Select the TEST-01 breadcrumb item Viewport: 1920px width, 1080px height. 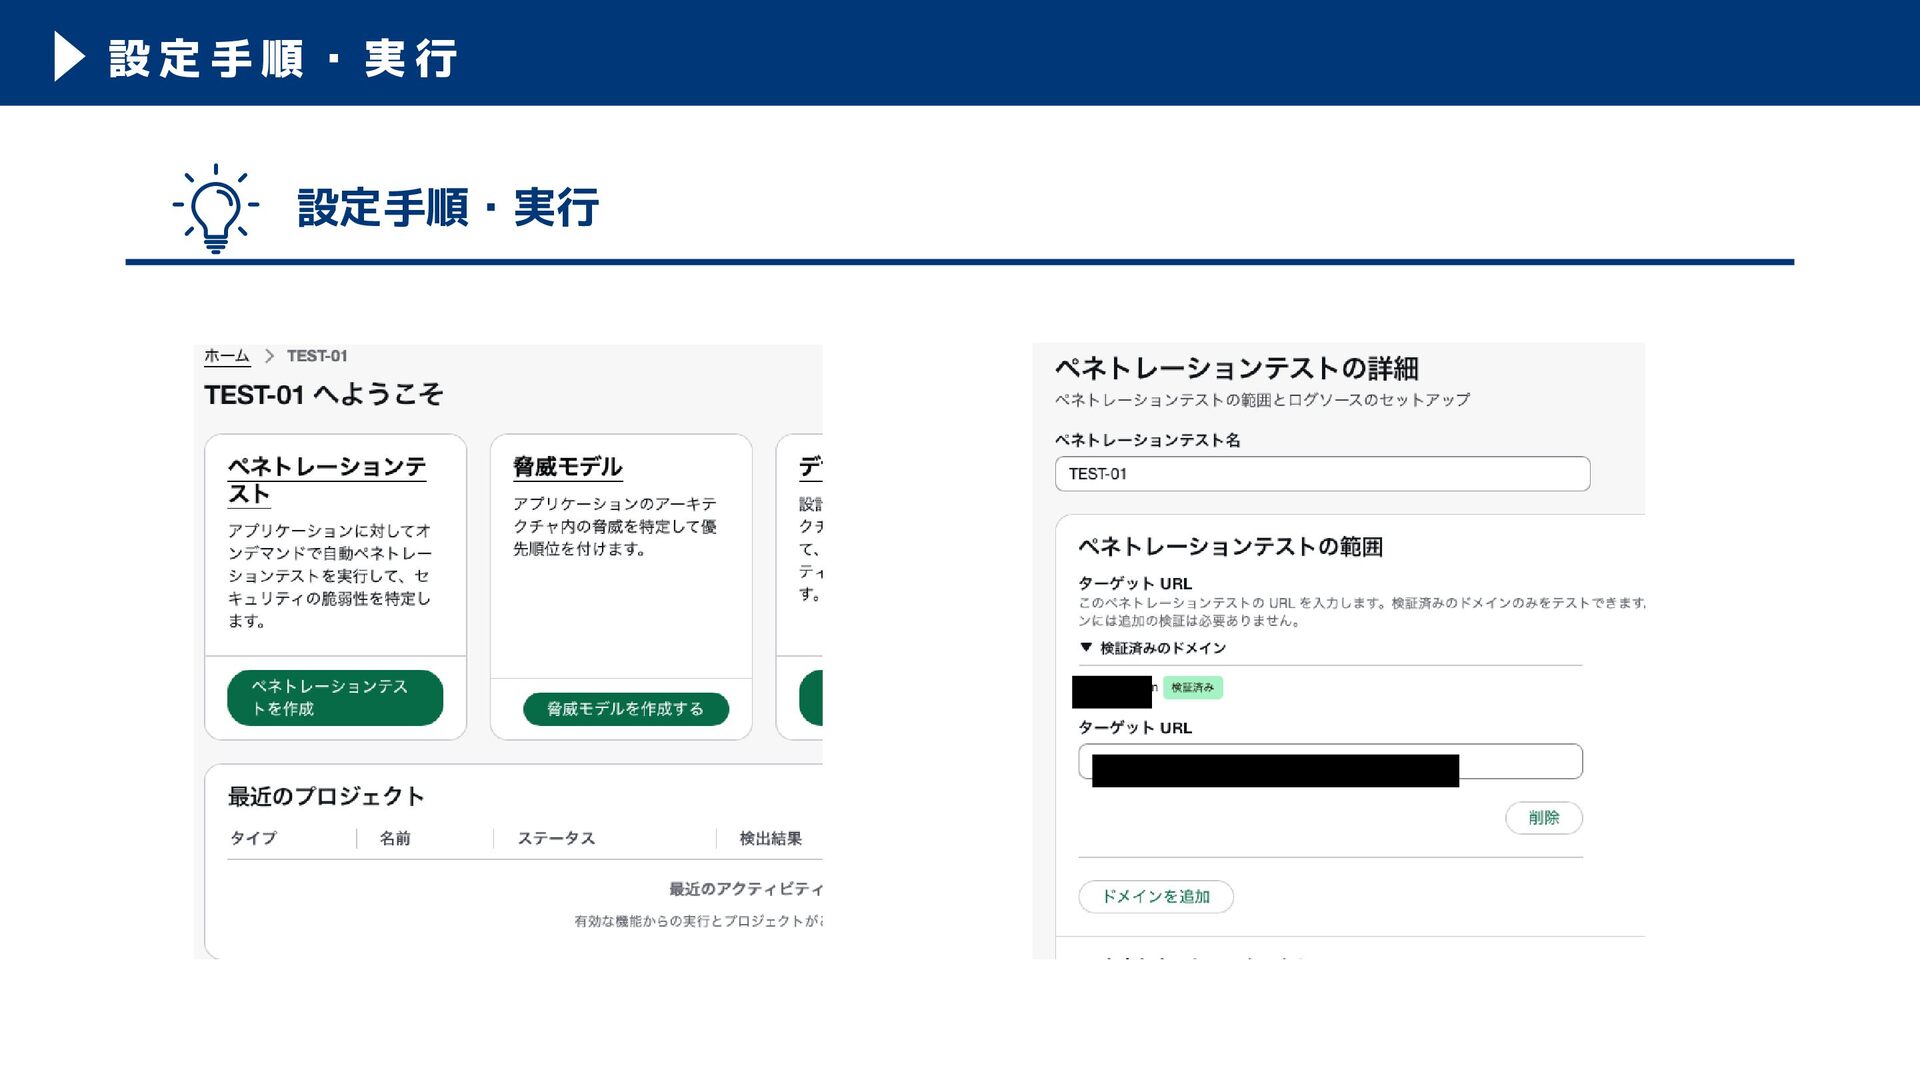(x=317, y=356)
